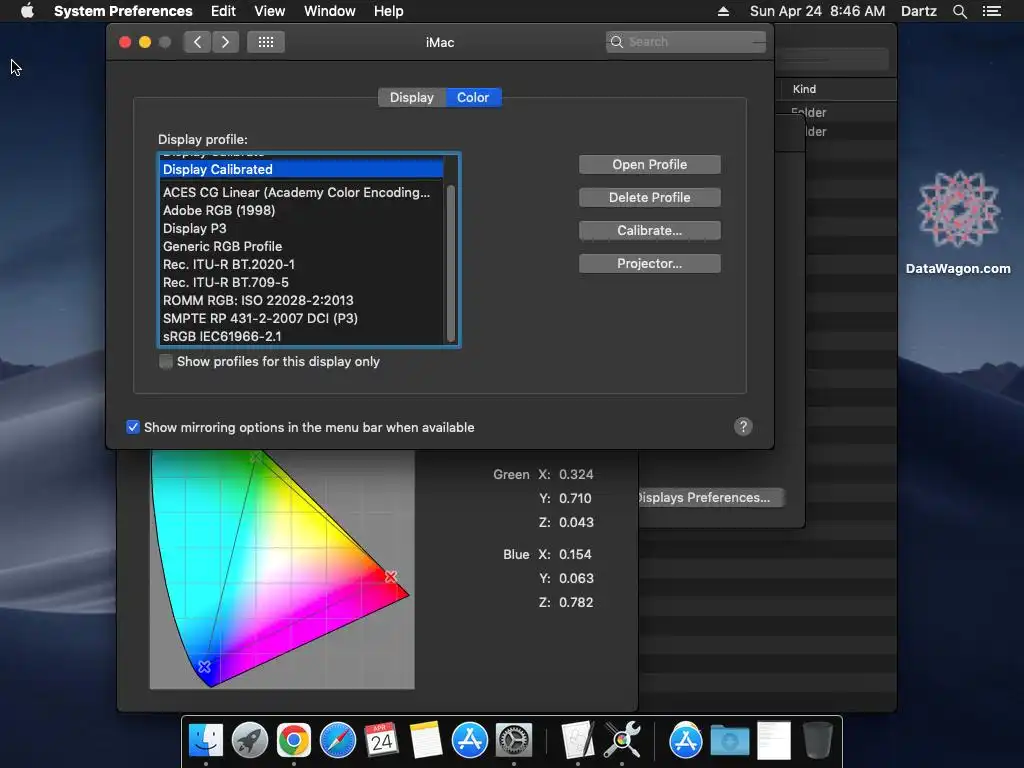
Task: Open ColorSync Utility wrench icon in Dock
Action: coord(622,740)
